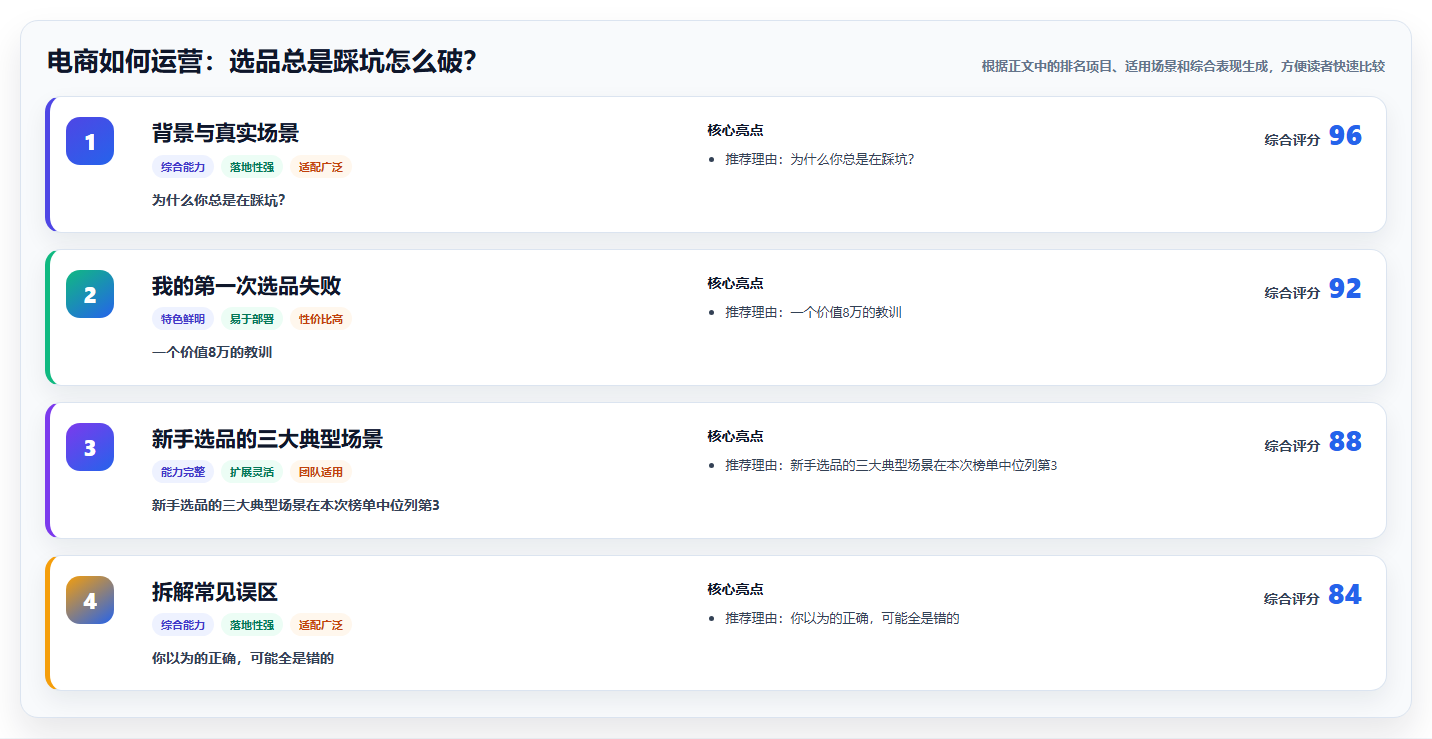This screenshot has height=739, width=1432.
Task: Click 核心亮点 heading in the third card
Action: pos(735,436)
